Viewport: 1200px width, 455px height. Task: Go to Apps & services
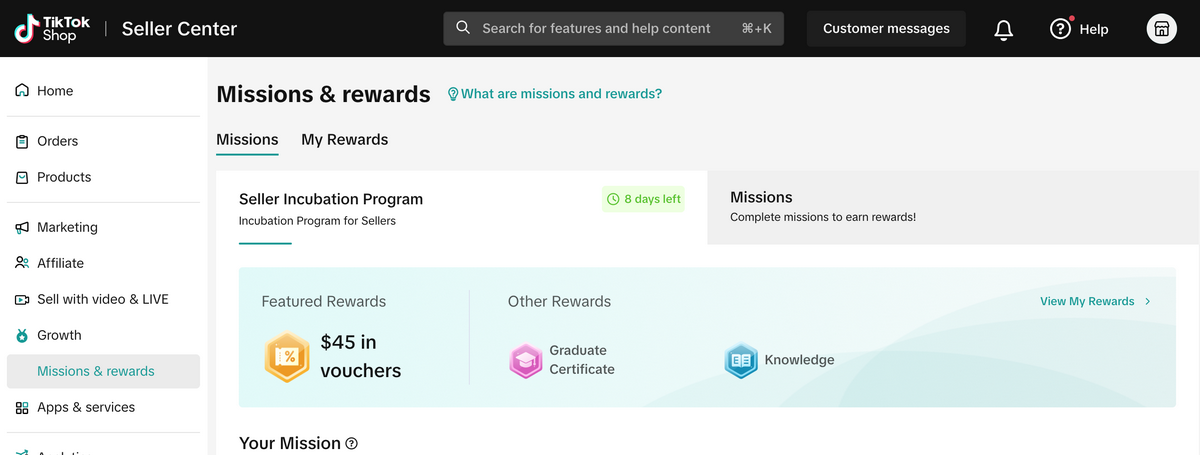[85, 407]
